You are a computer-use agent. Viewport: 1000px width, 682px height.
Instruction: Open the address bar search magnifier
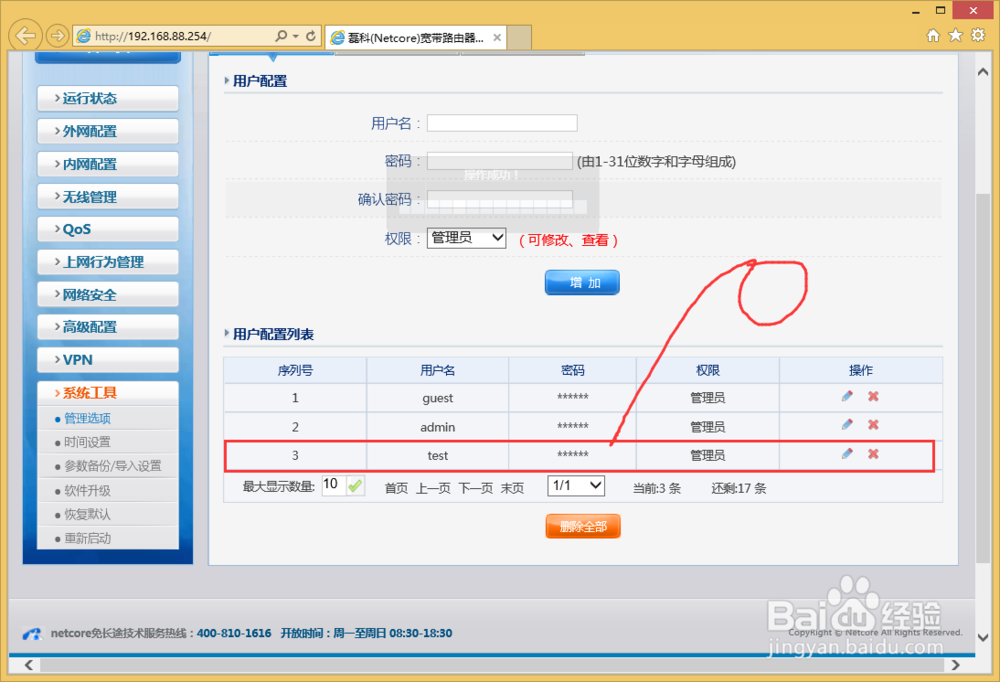click(x=281, y=36)
